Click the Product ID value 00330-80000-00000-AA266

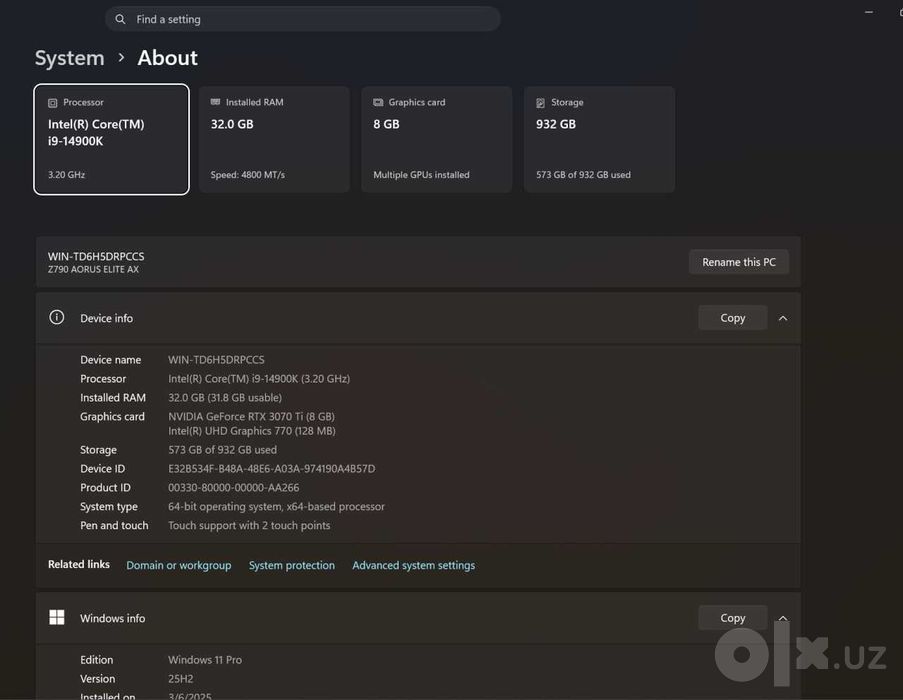pos(233,488)
